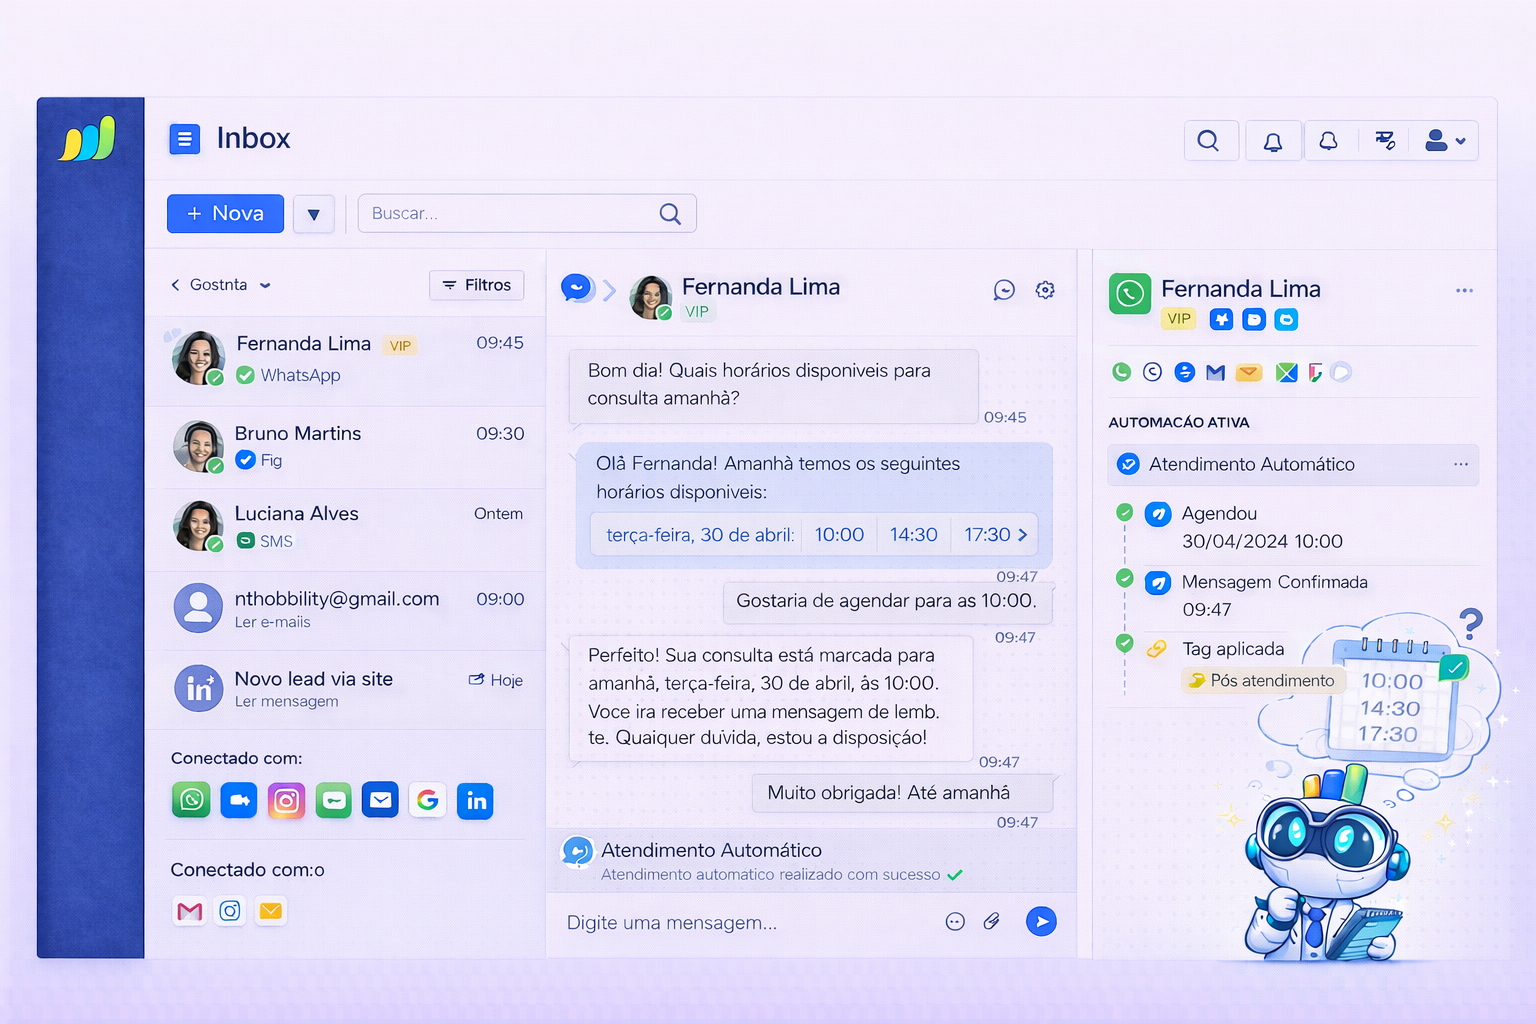
Task: Toggle the VIP badge on Fernanda Lima's chat
Action: (x=400, y=345)
